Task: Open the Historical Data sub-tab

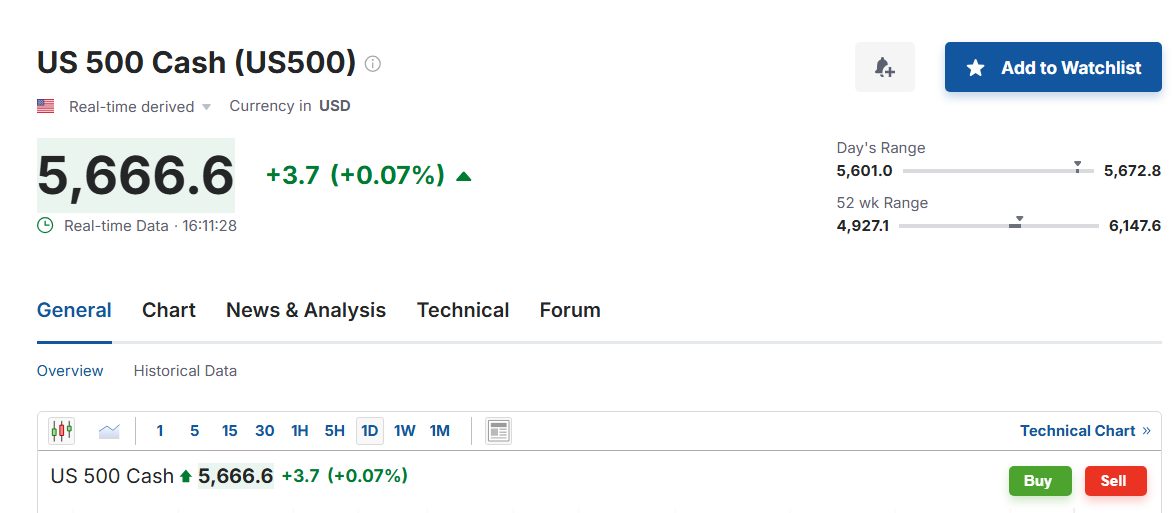Action: coord(185,371)
